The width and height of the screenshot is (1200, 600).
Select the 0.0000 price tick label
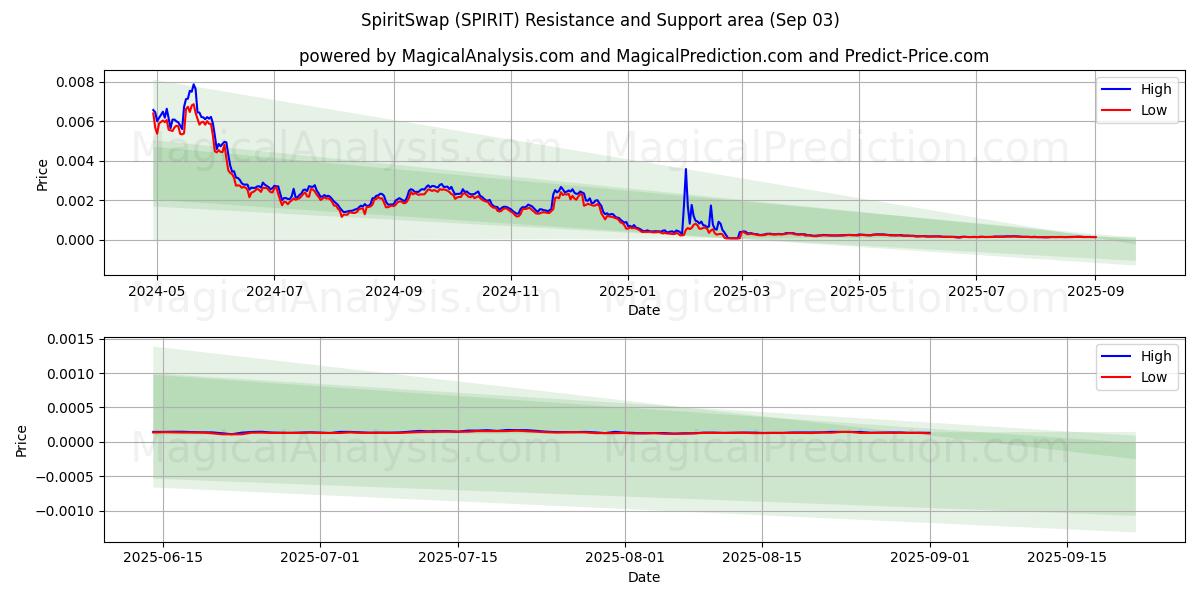tap(73, 442)
